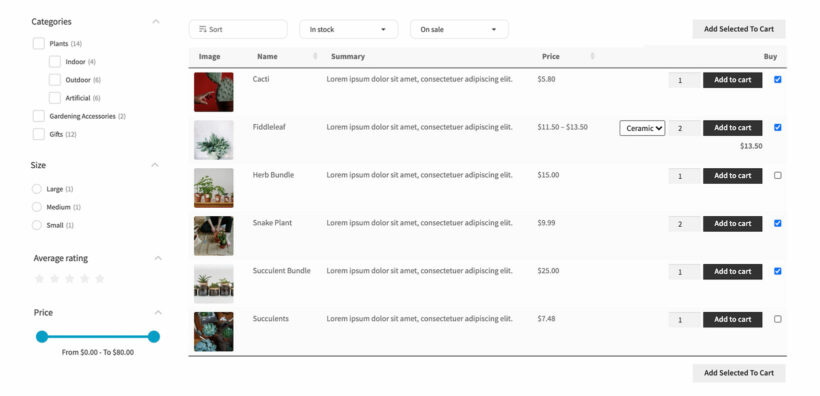Image resolution: width=820 pixels, height=396 pixels.
Task: Collapse the Average rating filter section
Action: [x=158, y=258]
